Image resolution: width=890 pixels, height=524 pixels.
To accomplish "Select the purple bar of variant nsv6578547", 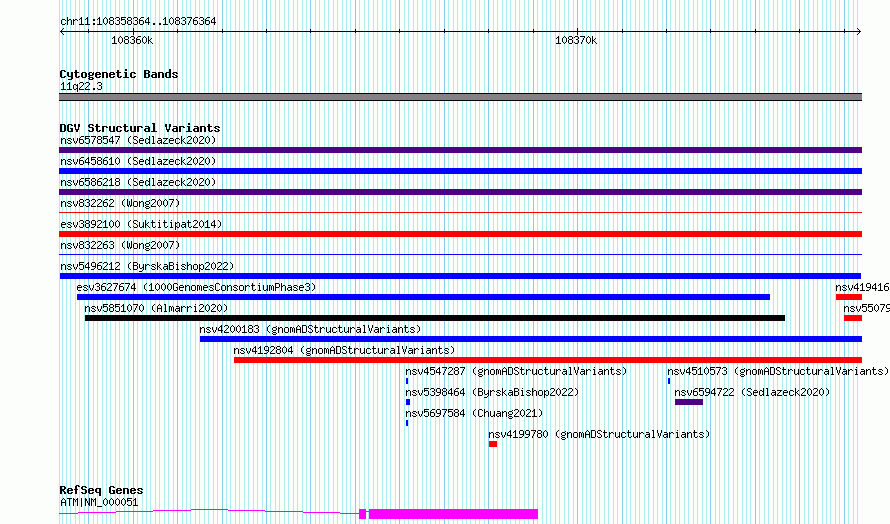I will pyautogui.click(x=460, y=150).
